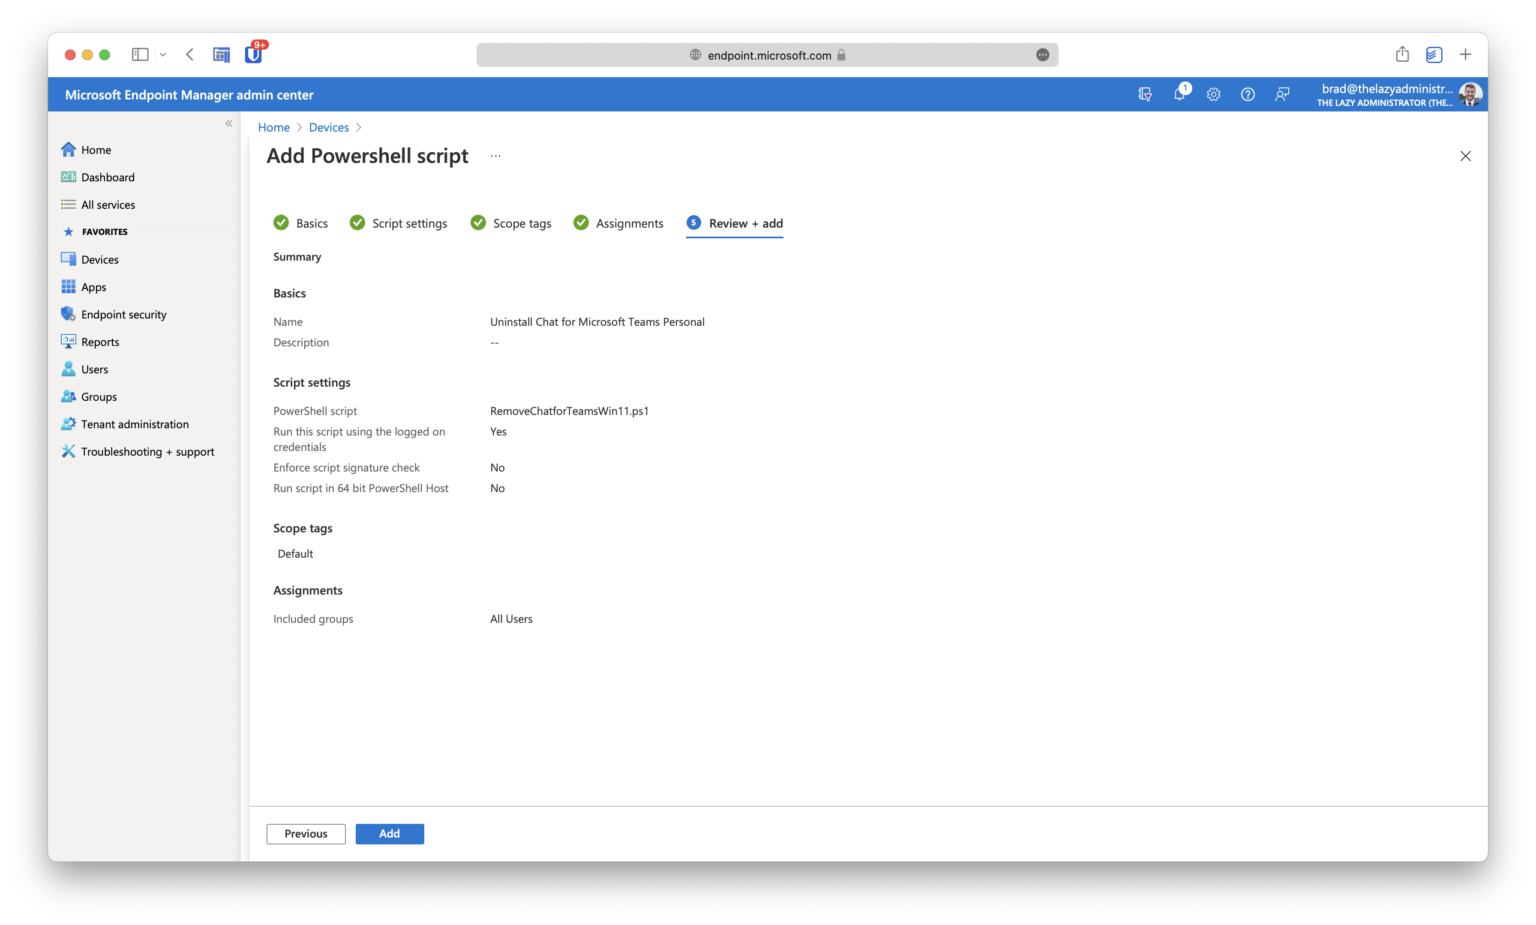Open the Home icon in sidebar
This screenshot has height=925, width=1536.
pyautogui.click(x=68, y=150)
